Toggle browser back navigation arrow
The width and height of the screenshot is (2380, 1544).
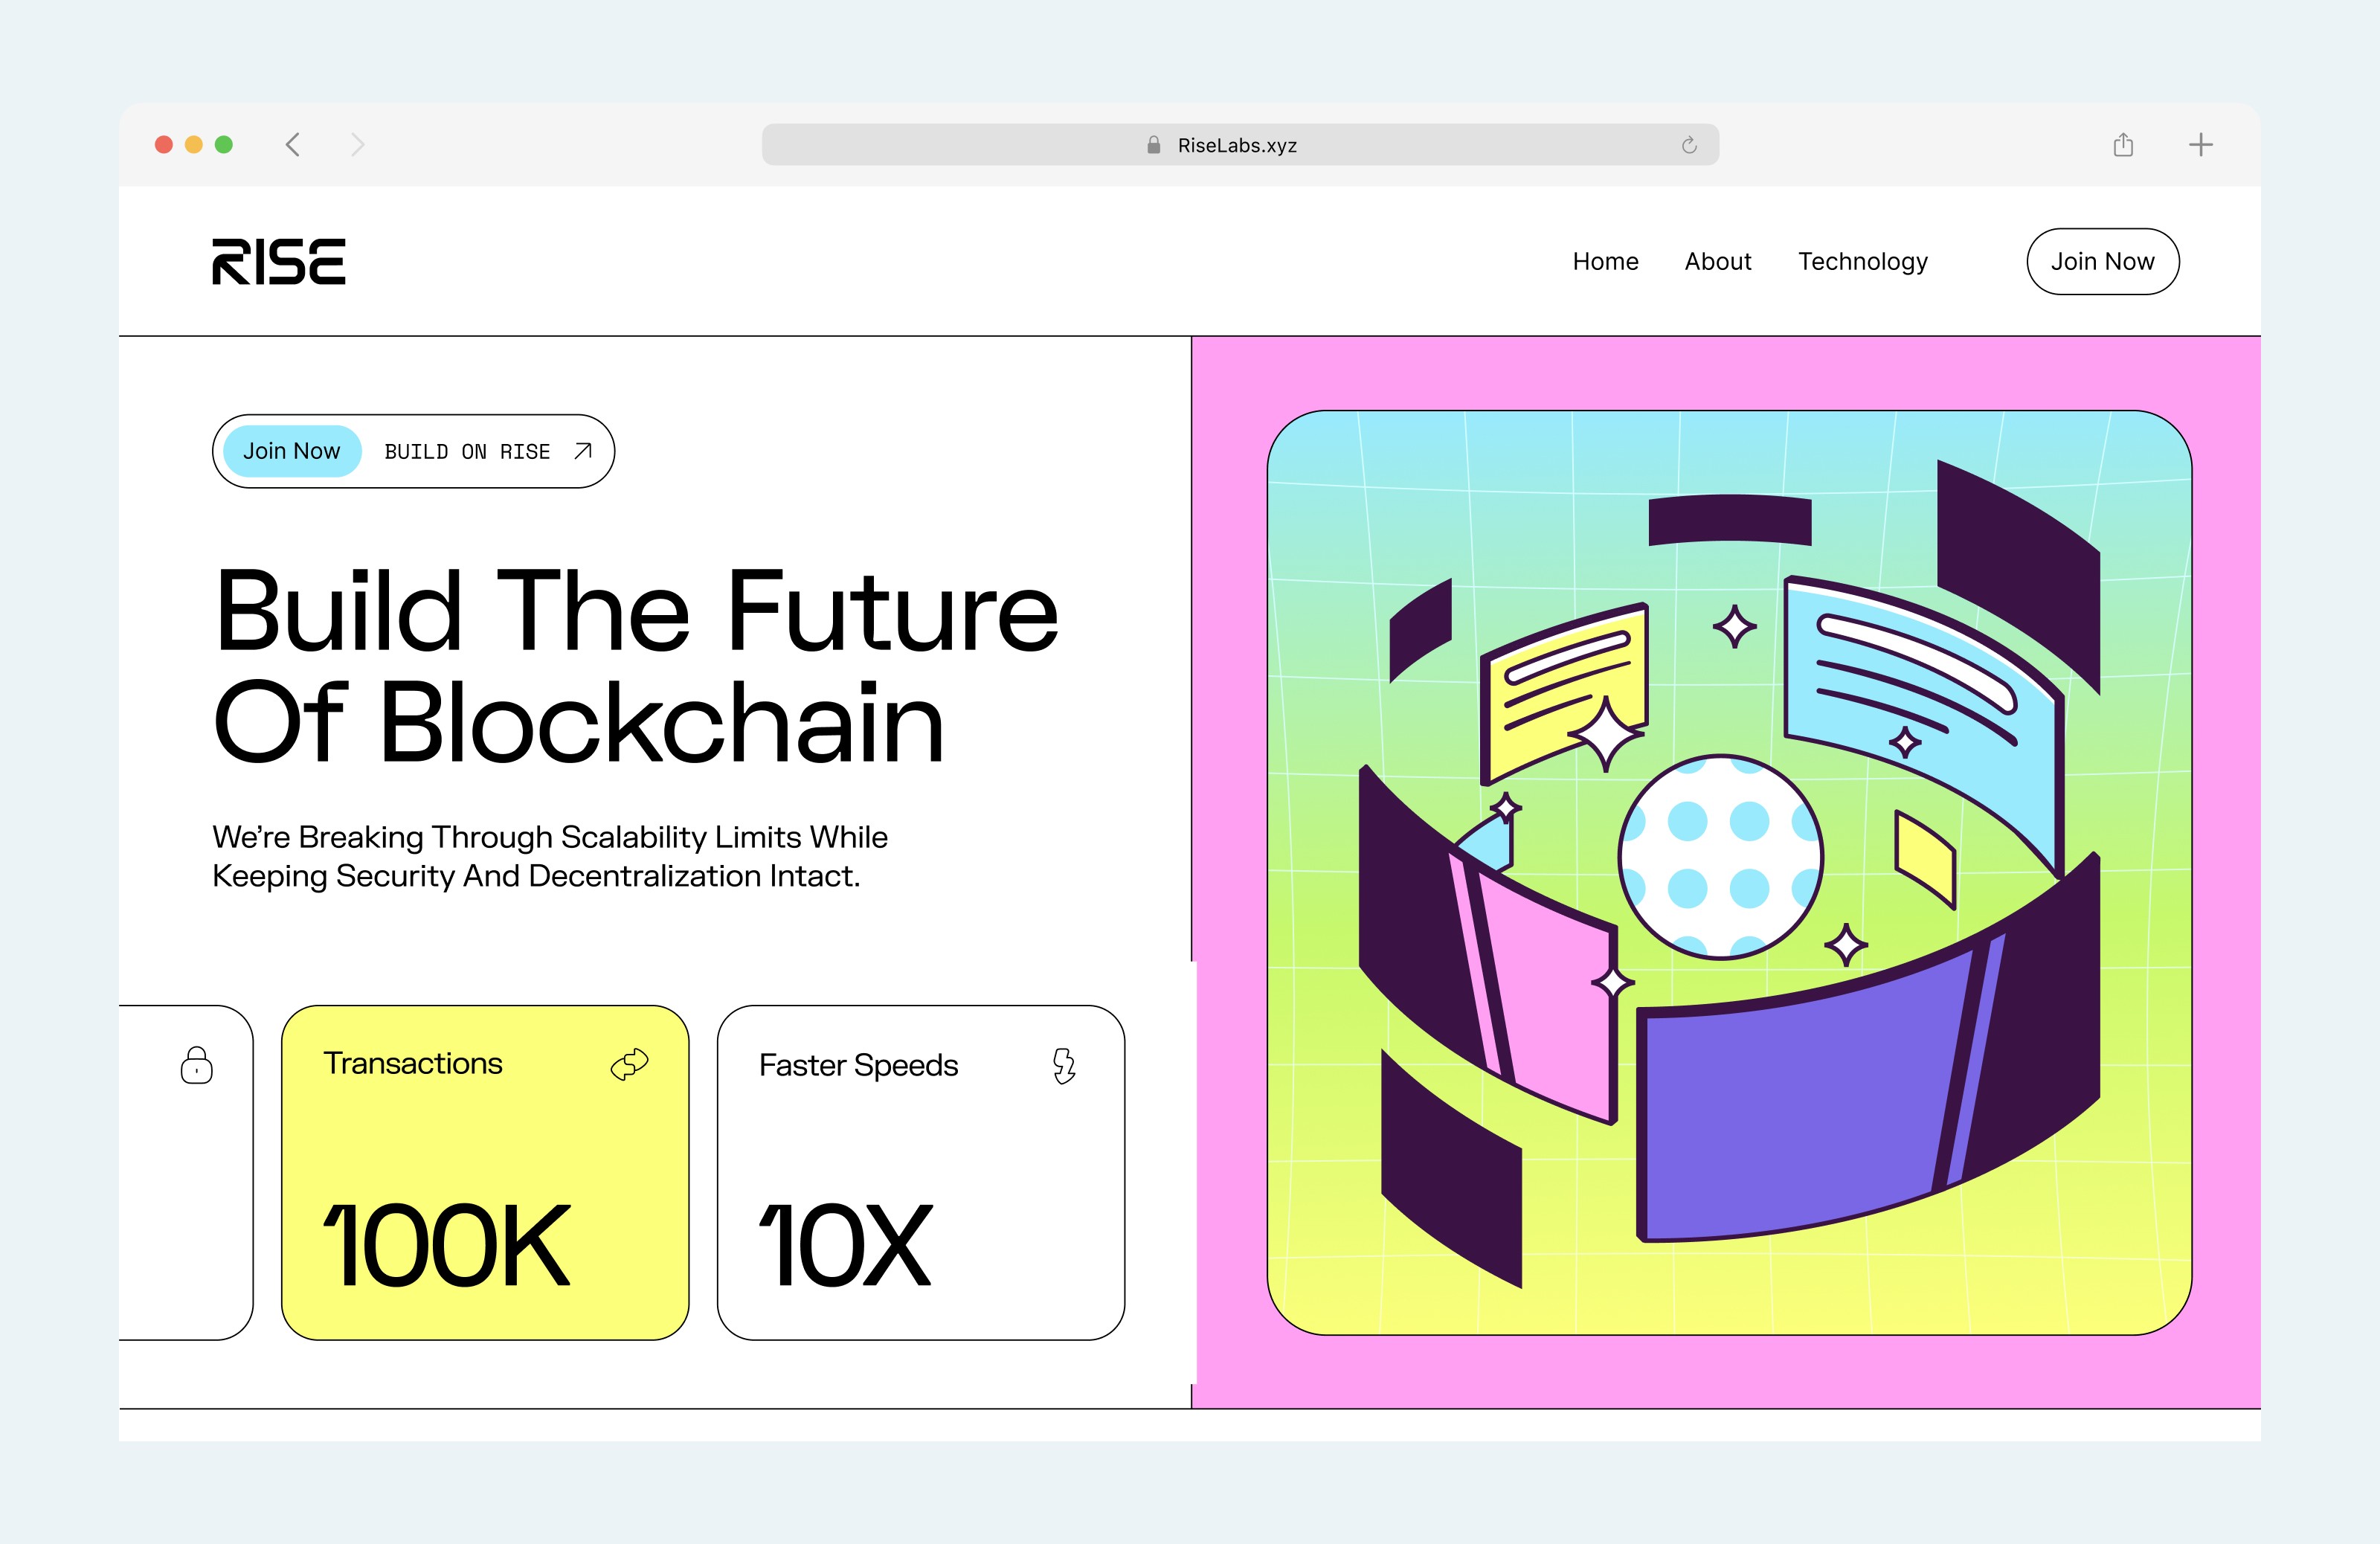click(293, 144)
